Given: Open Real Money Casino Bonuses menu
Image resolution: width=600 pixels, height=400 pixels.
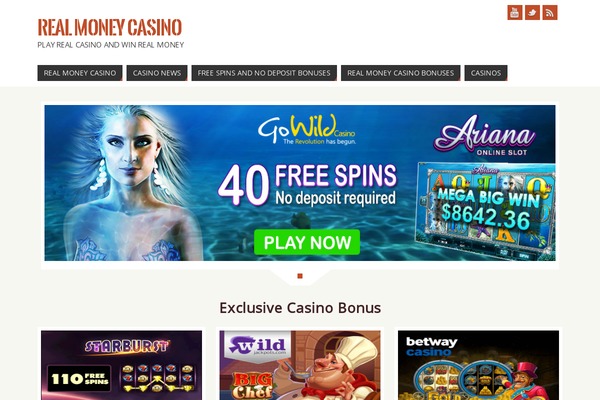Looking at the screenshot, I should tap(401, 73).
